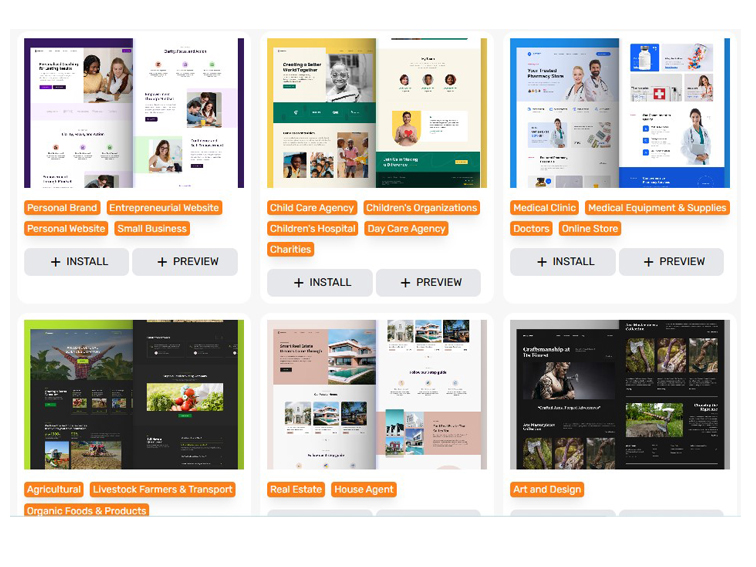The image size is (756, 567).
Task: Install the personal brand template
Action: (77, 262)
